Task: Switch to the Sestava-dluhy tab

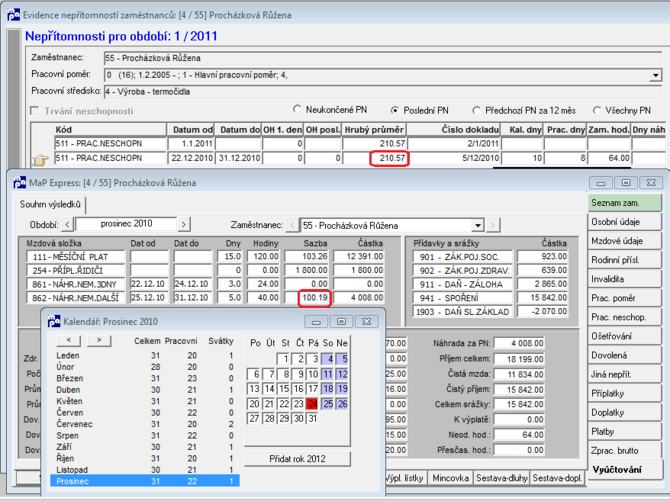Action: [x=502, y=478]
